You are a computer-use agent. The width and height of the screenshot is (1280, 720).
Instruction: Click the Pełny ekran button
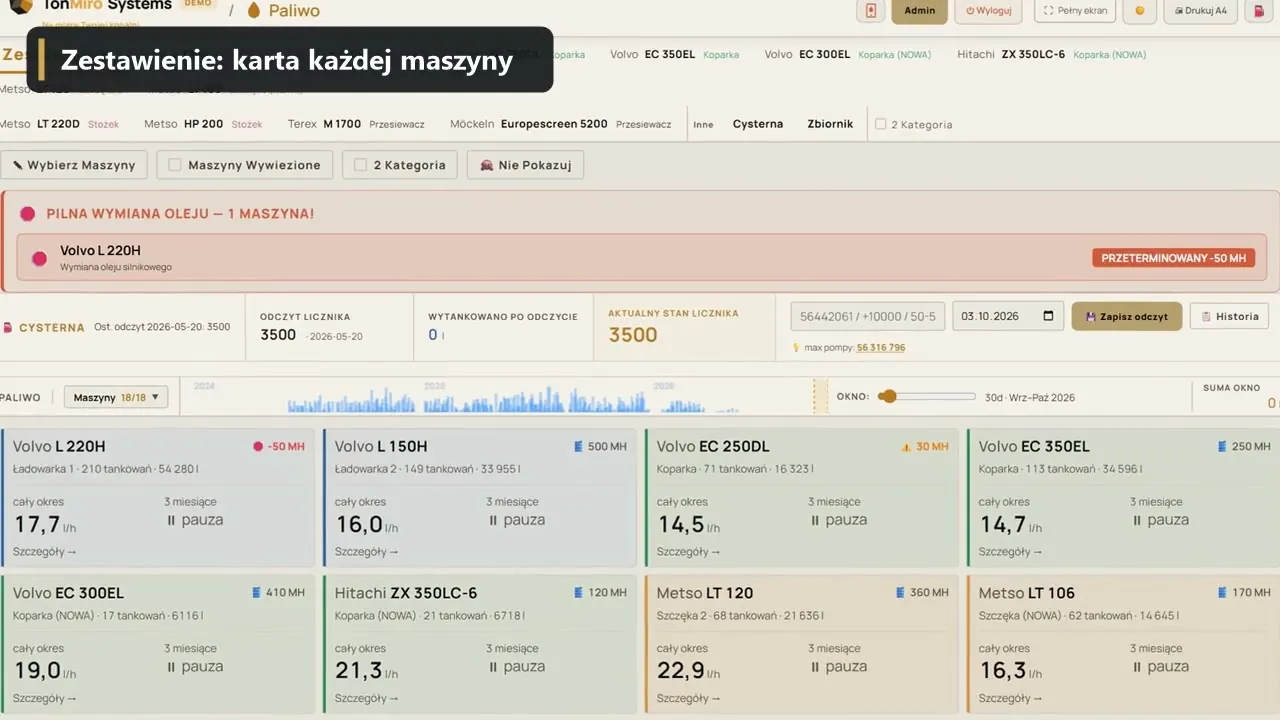coord(1075,11)
